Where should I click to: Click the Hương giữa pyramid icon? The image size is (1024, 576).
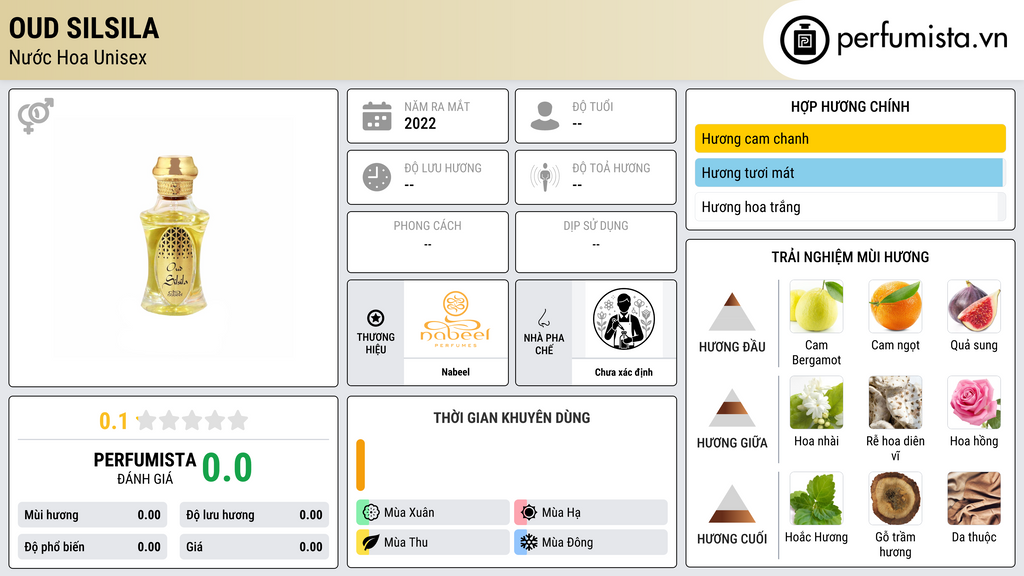[x=732, y=408]
